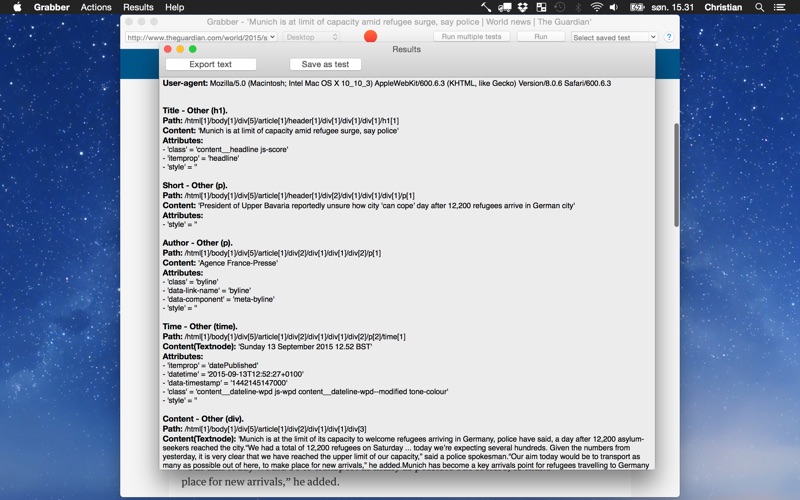Click the 'Agence France-Presse' content line
The image size is (800, 500).
point(220,263)
